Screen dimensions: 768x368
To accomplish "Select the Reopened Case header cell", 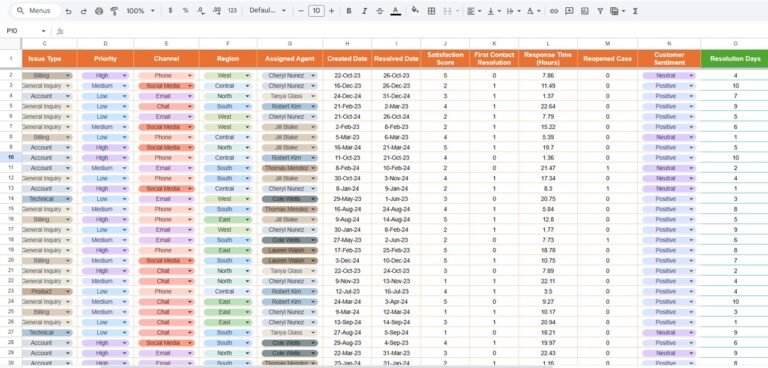I will pyautogui.click(x=608, y=59).
